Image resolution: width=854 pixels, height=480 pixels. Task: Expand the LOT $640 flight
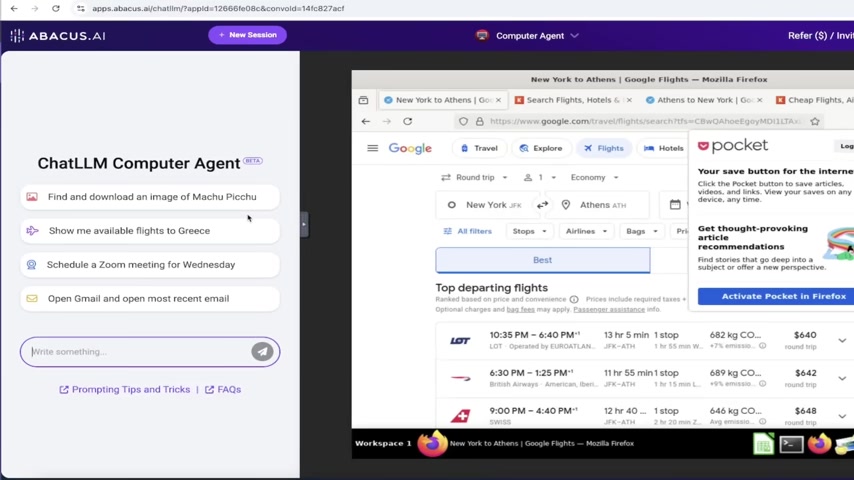842,341
